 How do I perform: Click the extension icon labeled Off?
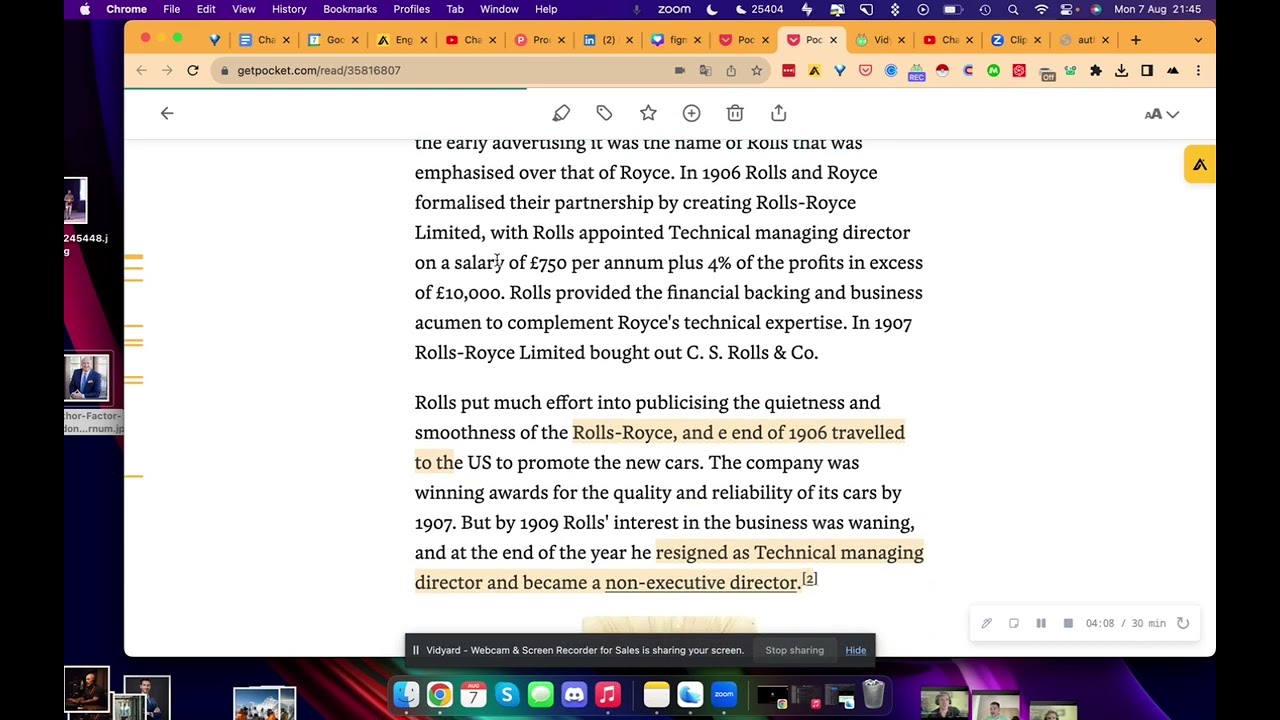[1046, 73]
